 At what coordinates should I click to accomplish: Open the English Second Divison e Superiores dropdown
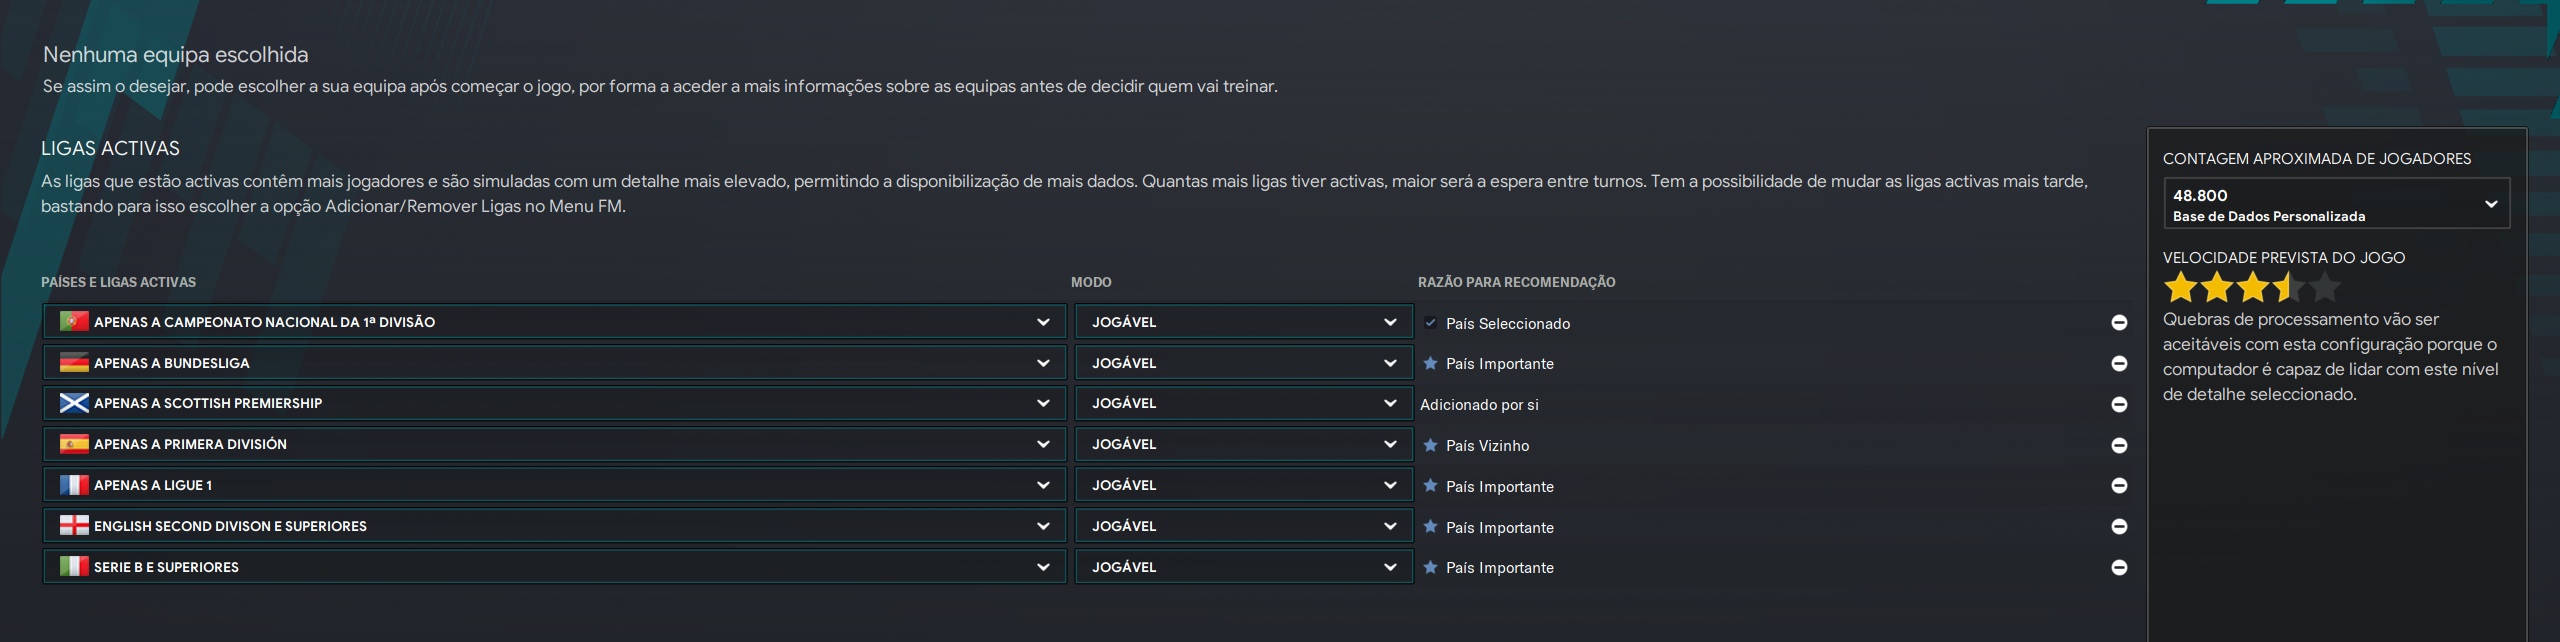click(555, 526)
